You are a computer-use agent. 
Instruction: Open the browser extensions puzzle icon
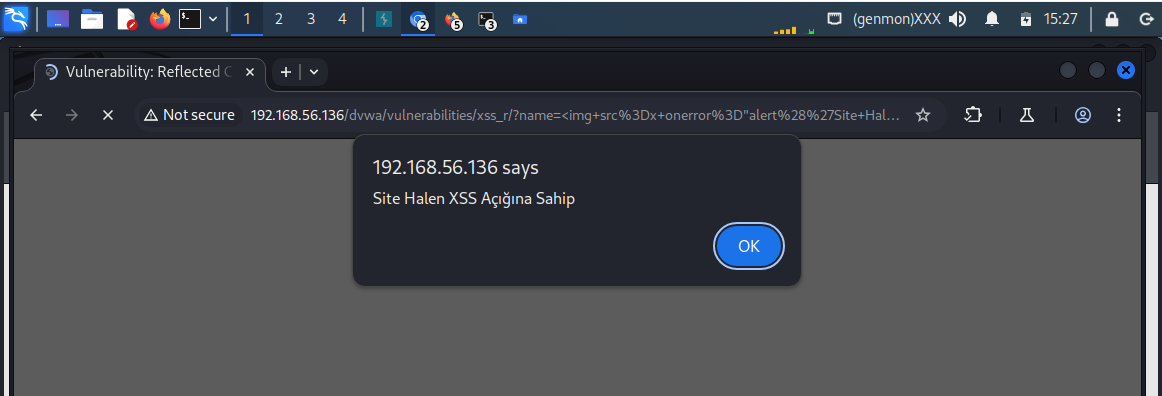[973, 115]
